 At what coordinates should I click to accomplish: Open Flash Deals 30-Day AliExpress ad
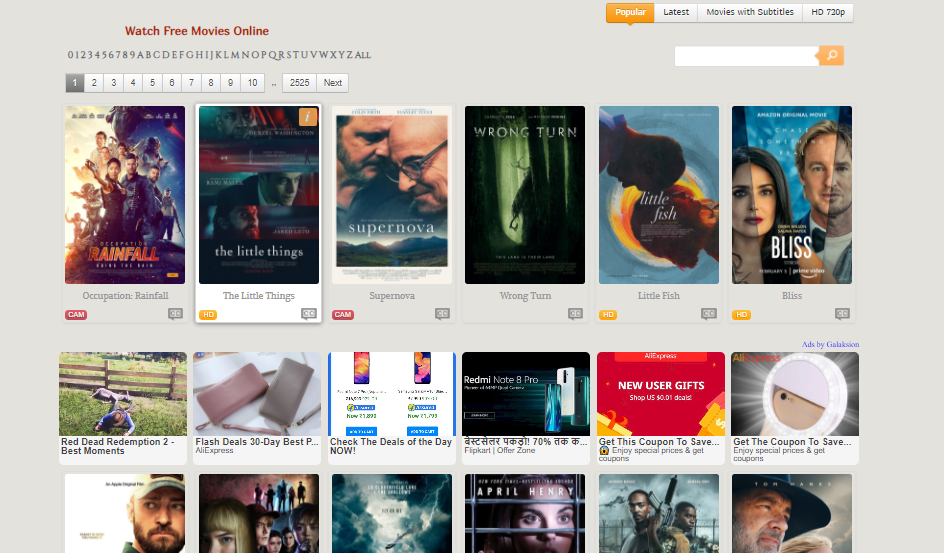[257, 408]
